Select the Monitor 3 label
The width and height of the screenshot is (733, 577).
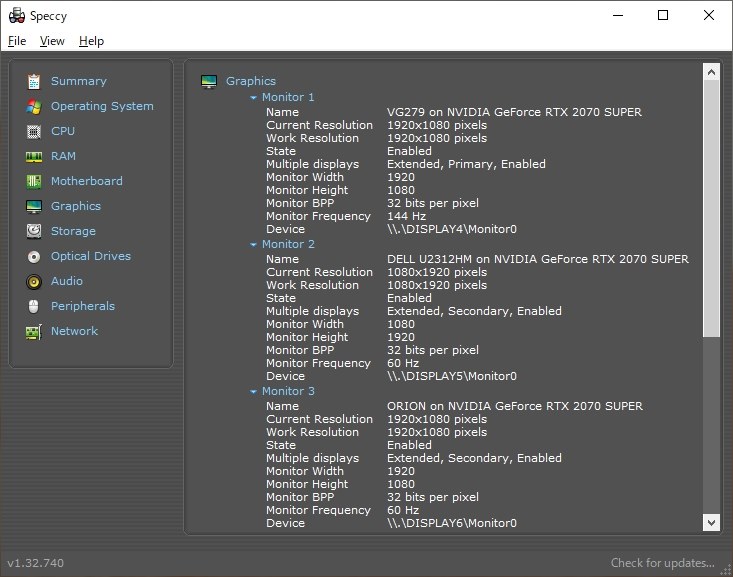click(288, 391)
